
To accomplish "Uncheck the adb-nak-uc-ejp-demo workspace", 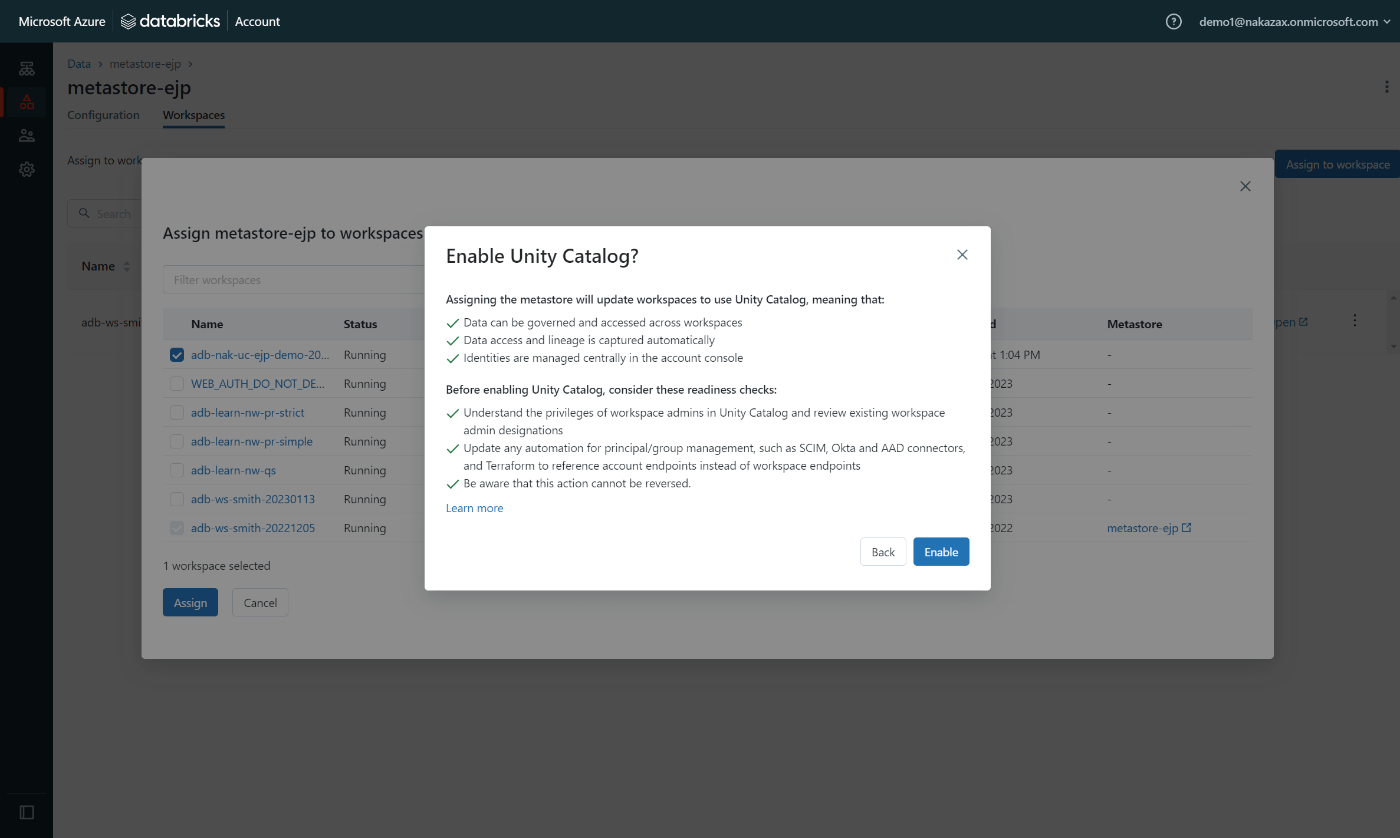I will (x=177, y=354).
